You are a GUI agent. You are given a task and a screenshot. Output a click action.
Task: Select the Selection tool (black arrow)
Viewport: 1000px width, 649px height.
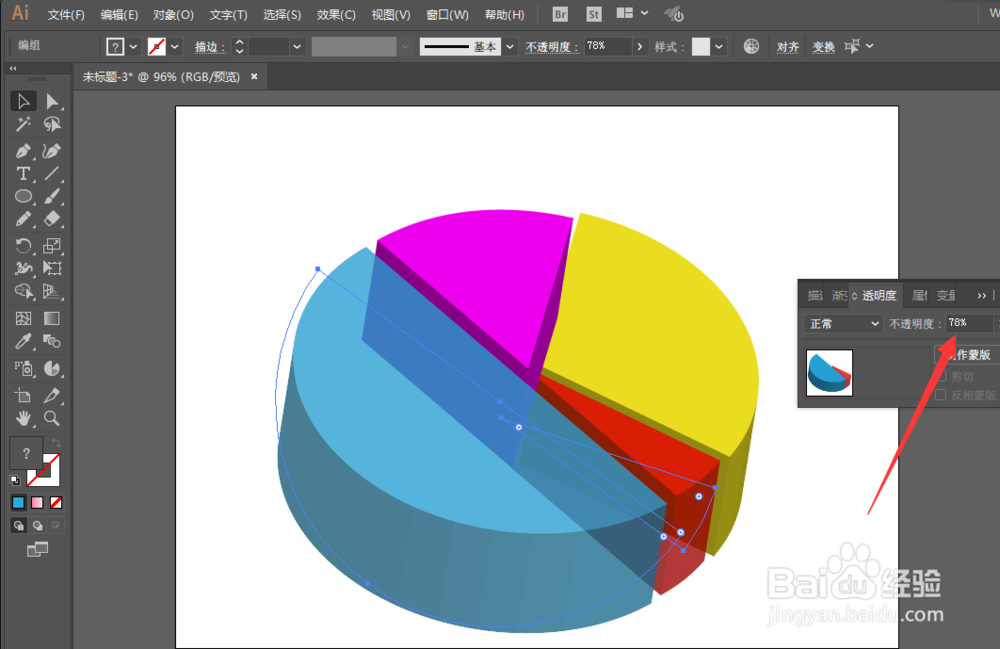(x=24, y=101)
